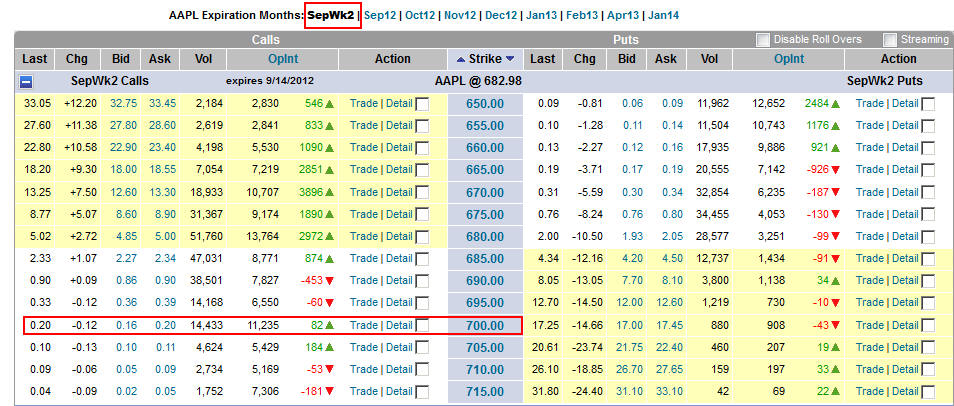The width and height of the screenshot is (954, 406).
Task: Sort by Puts OpInt column header
Action: [x=789, y=59]
